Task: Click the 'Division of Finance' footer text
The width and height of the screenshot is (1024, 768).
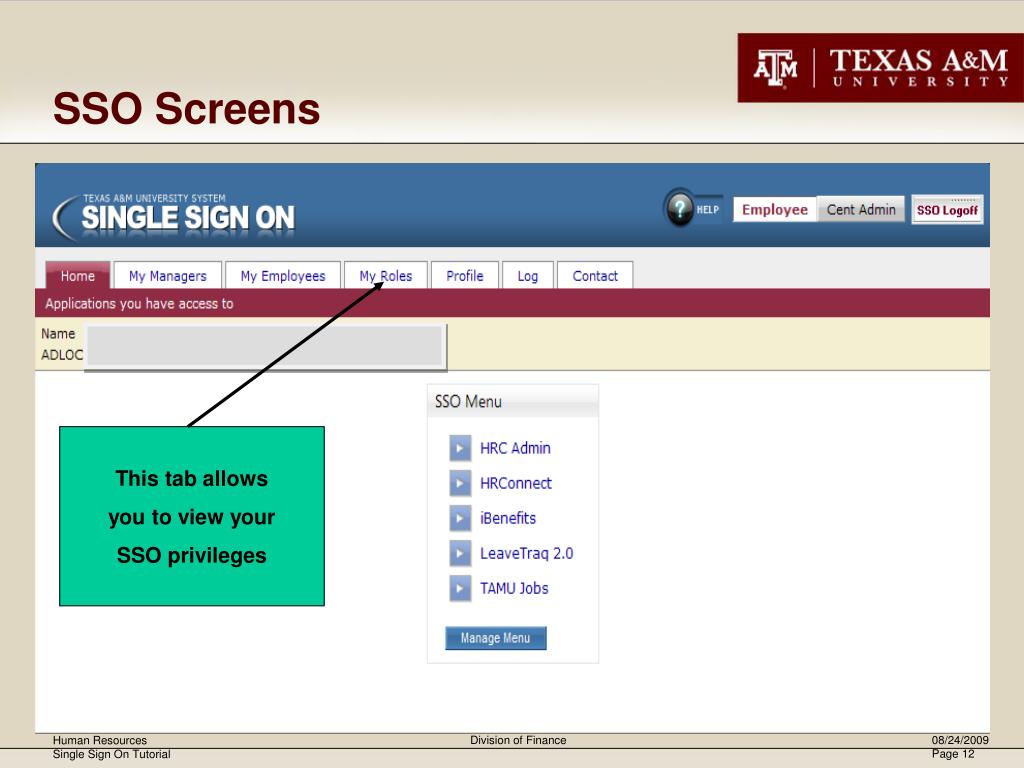Action: [x=518, y=740]
